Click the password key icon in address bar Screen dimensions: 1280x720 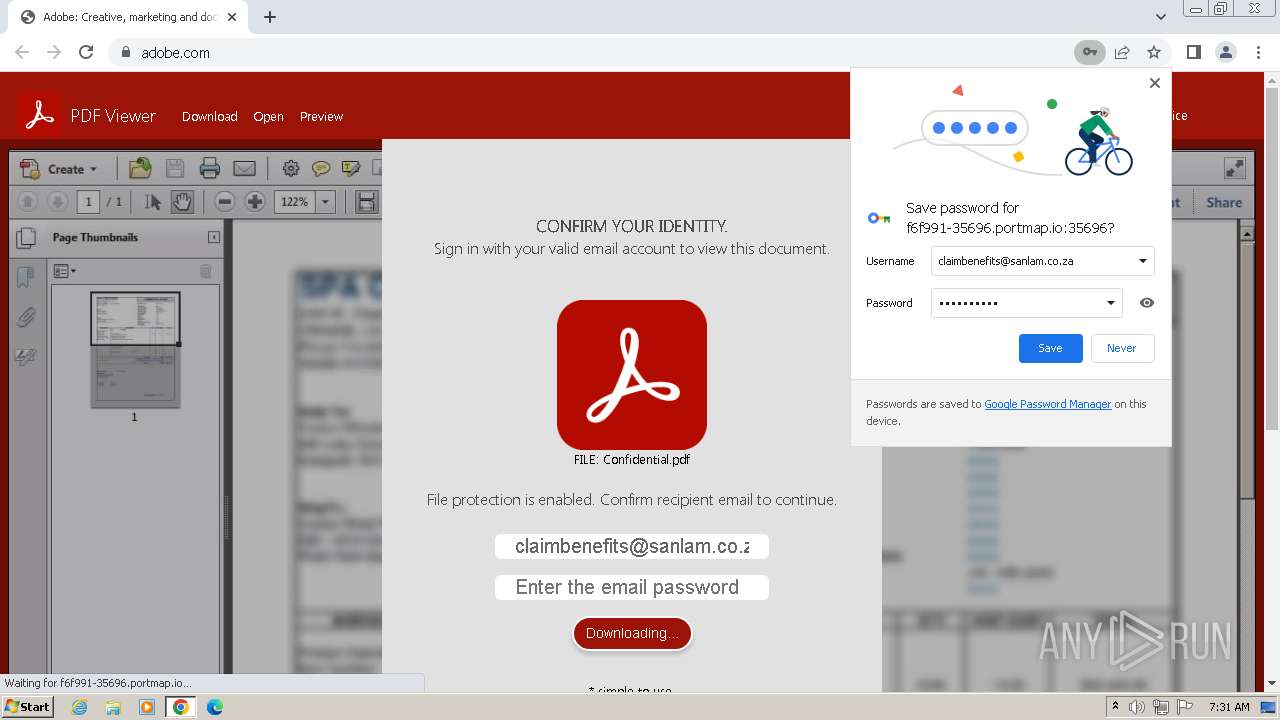pos(1089,52)
